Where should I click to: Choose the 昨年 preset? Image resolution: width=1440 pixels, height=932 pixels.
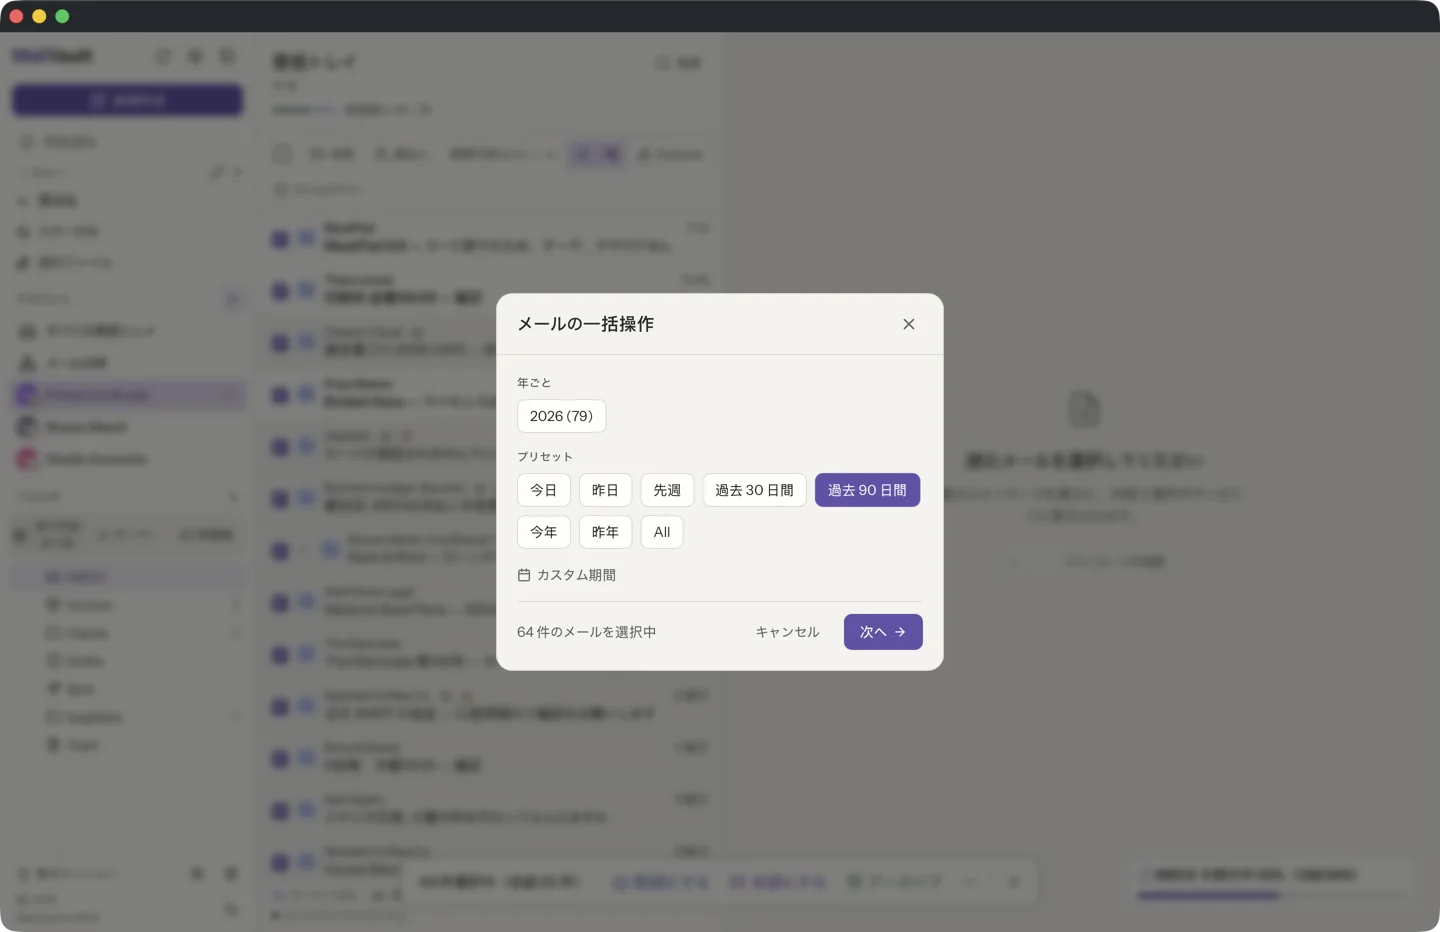[605, 532]
